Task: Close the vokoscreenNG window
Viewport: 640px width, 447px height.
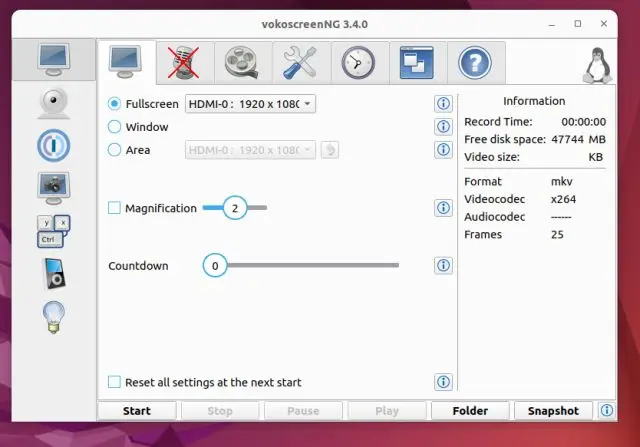Action: (604, 24)
